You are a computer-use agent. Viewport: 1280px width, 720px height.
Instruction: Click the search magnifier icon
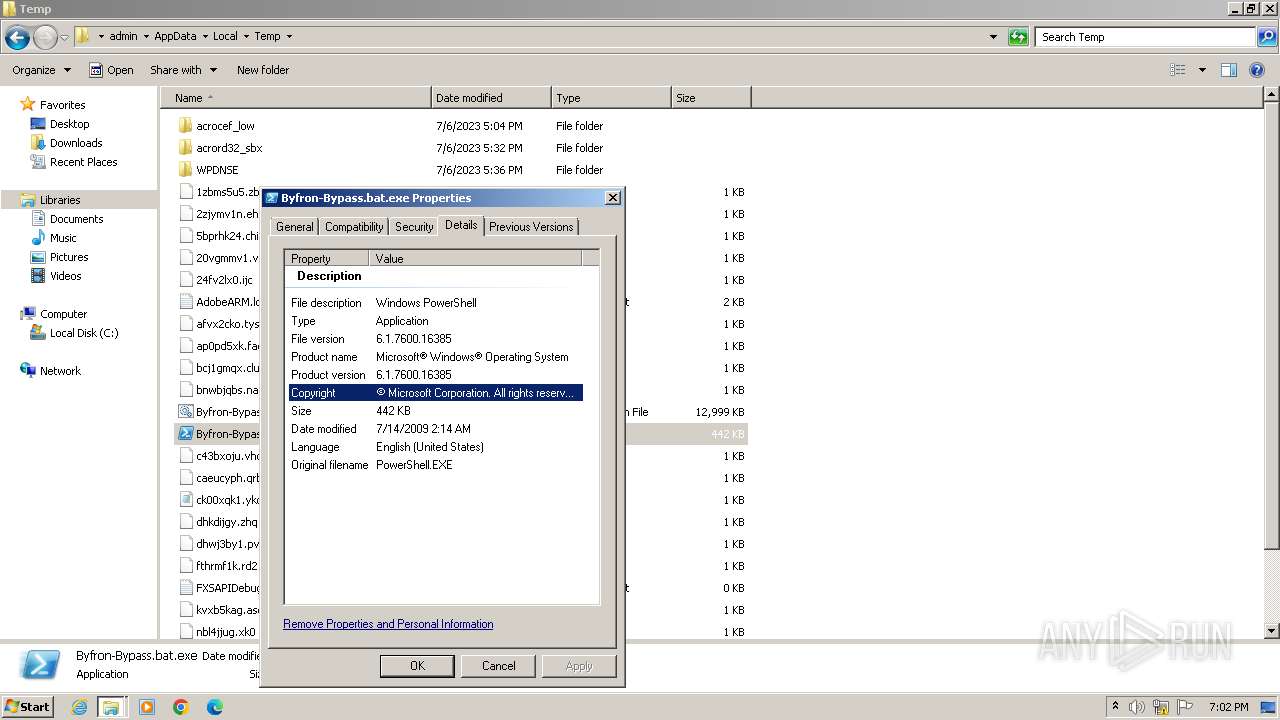coord(1267,37)
